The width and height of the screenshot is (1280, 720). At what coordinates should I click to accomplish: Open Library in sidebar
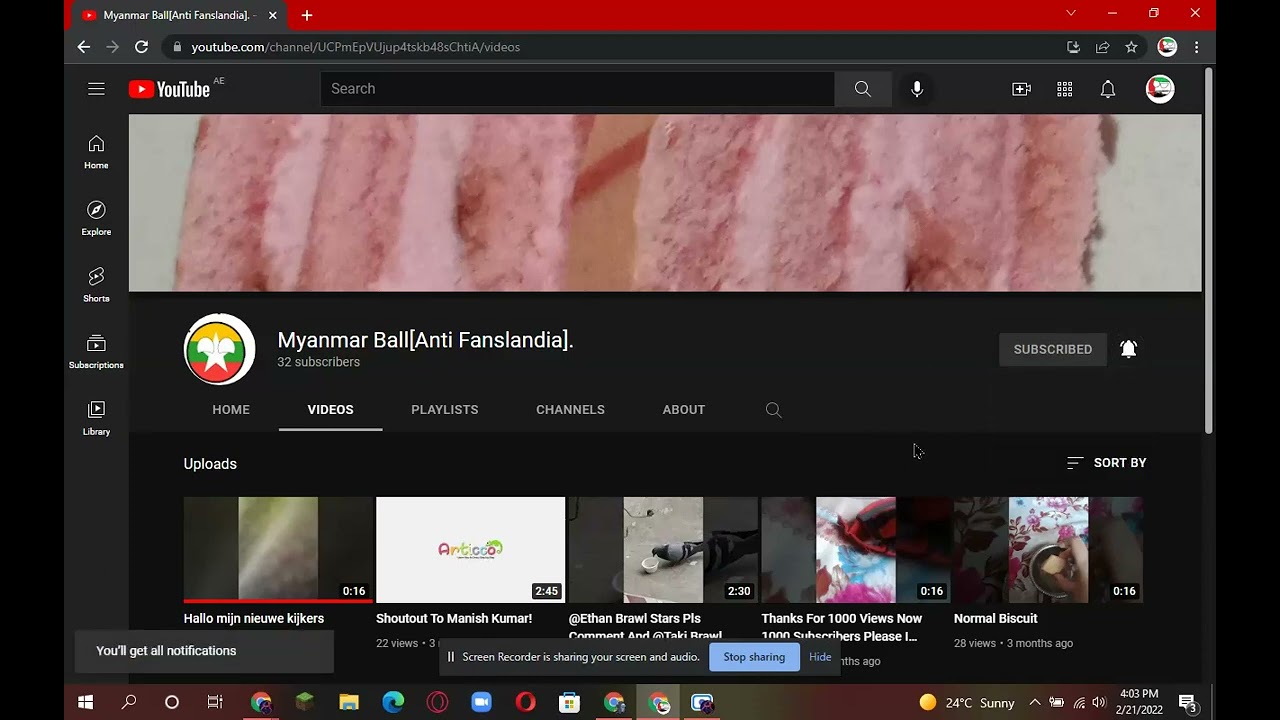point(96,418)
